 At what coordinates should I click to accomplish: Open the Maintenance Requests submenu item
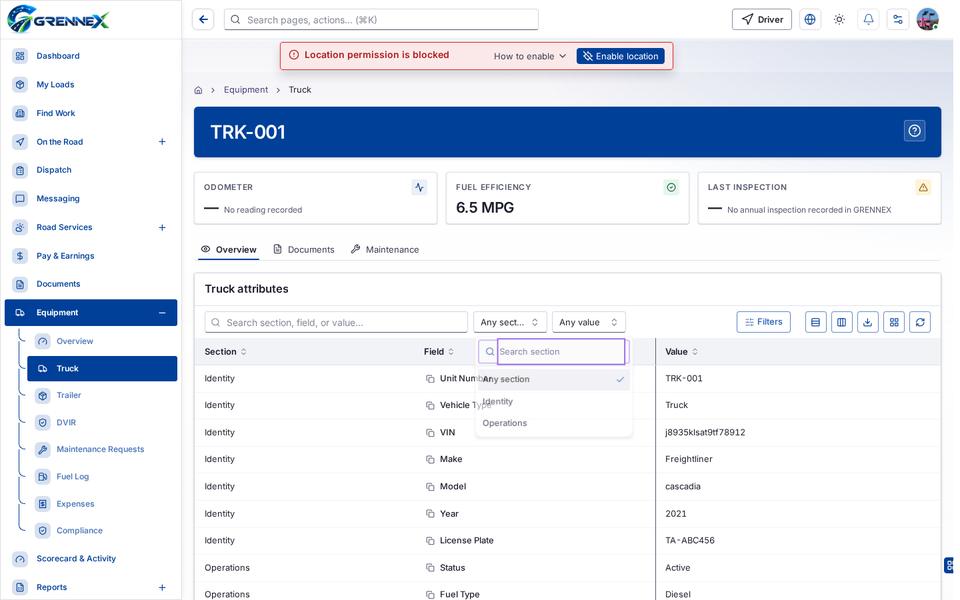pyautogui.click(x=102, y=449)
